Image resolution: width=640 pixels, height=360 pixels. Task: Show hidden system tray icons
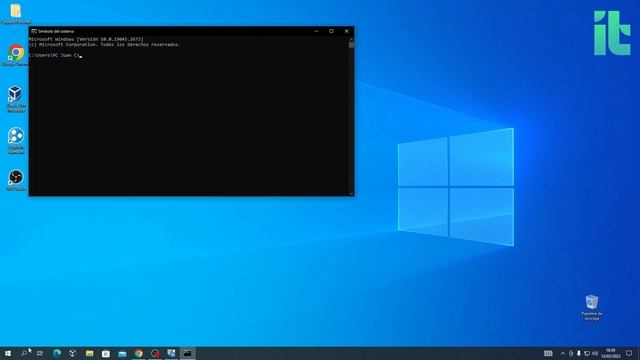tap(563, 353)
